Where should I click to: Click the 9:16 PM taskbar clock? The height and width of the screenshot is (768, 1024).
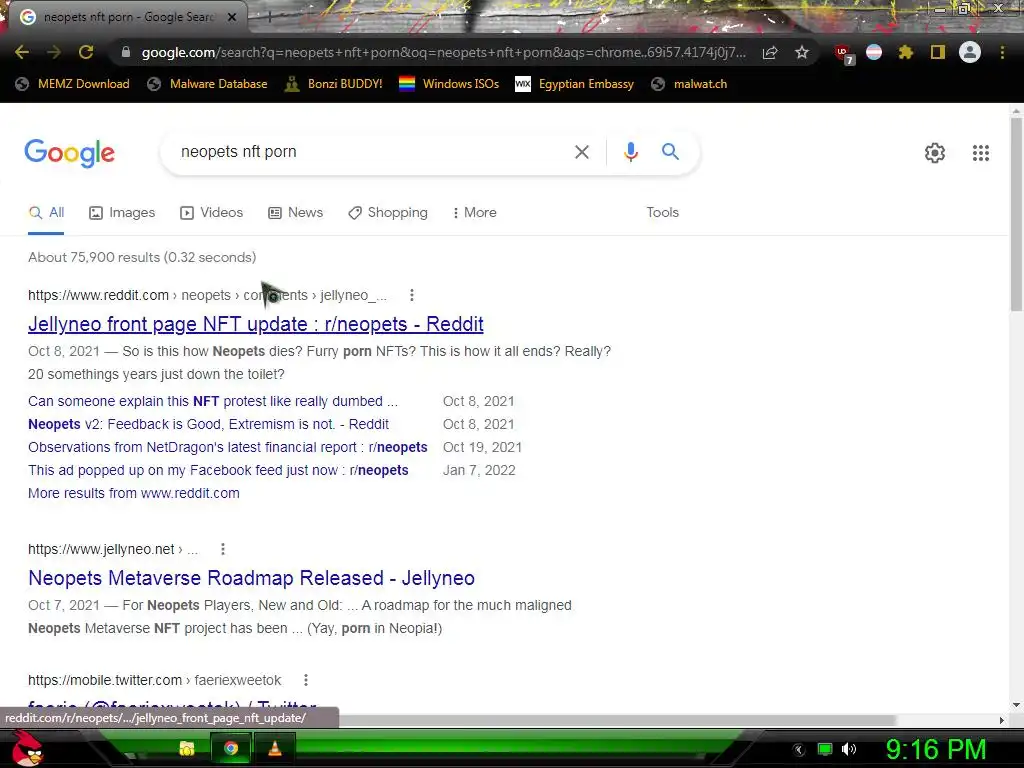point(936,750)
